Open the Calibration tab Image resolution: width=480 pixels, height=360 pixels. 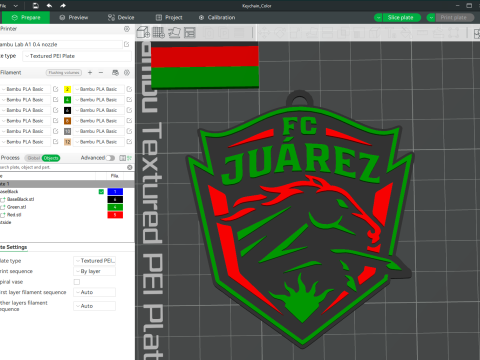[217, 18]
